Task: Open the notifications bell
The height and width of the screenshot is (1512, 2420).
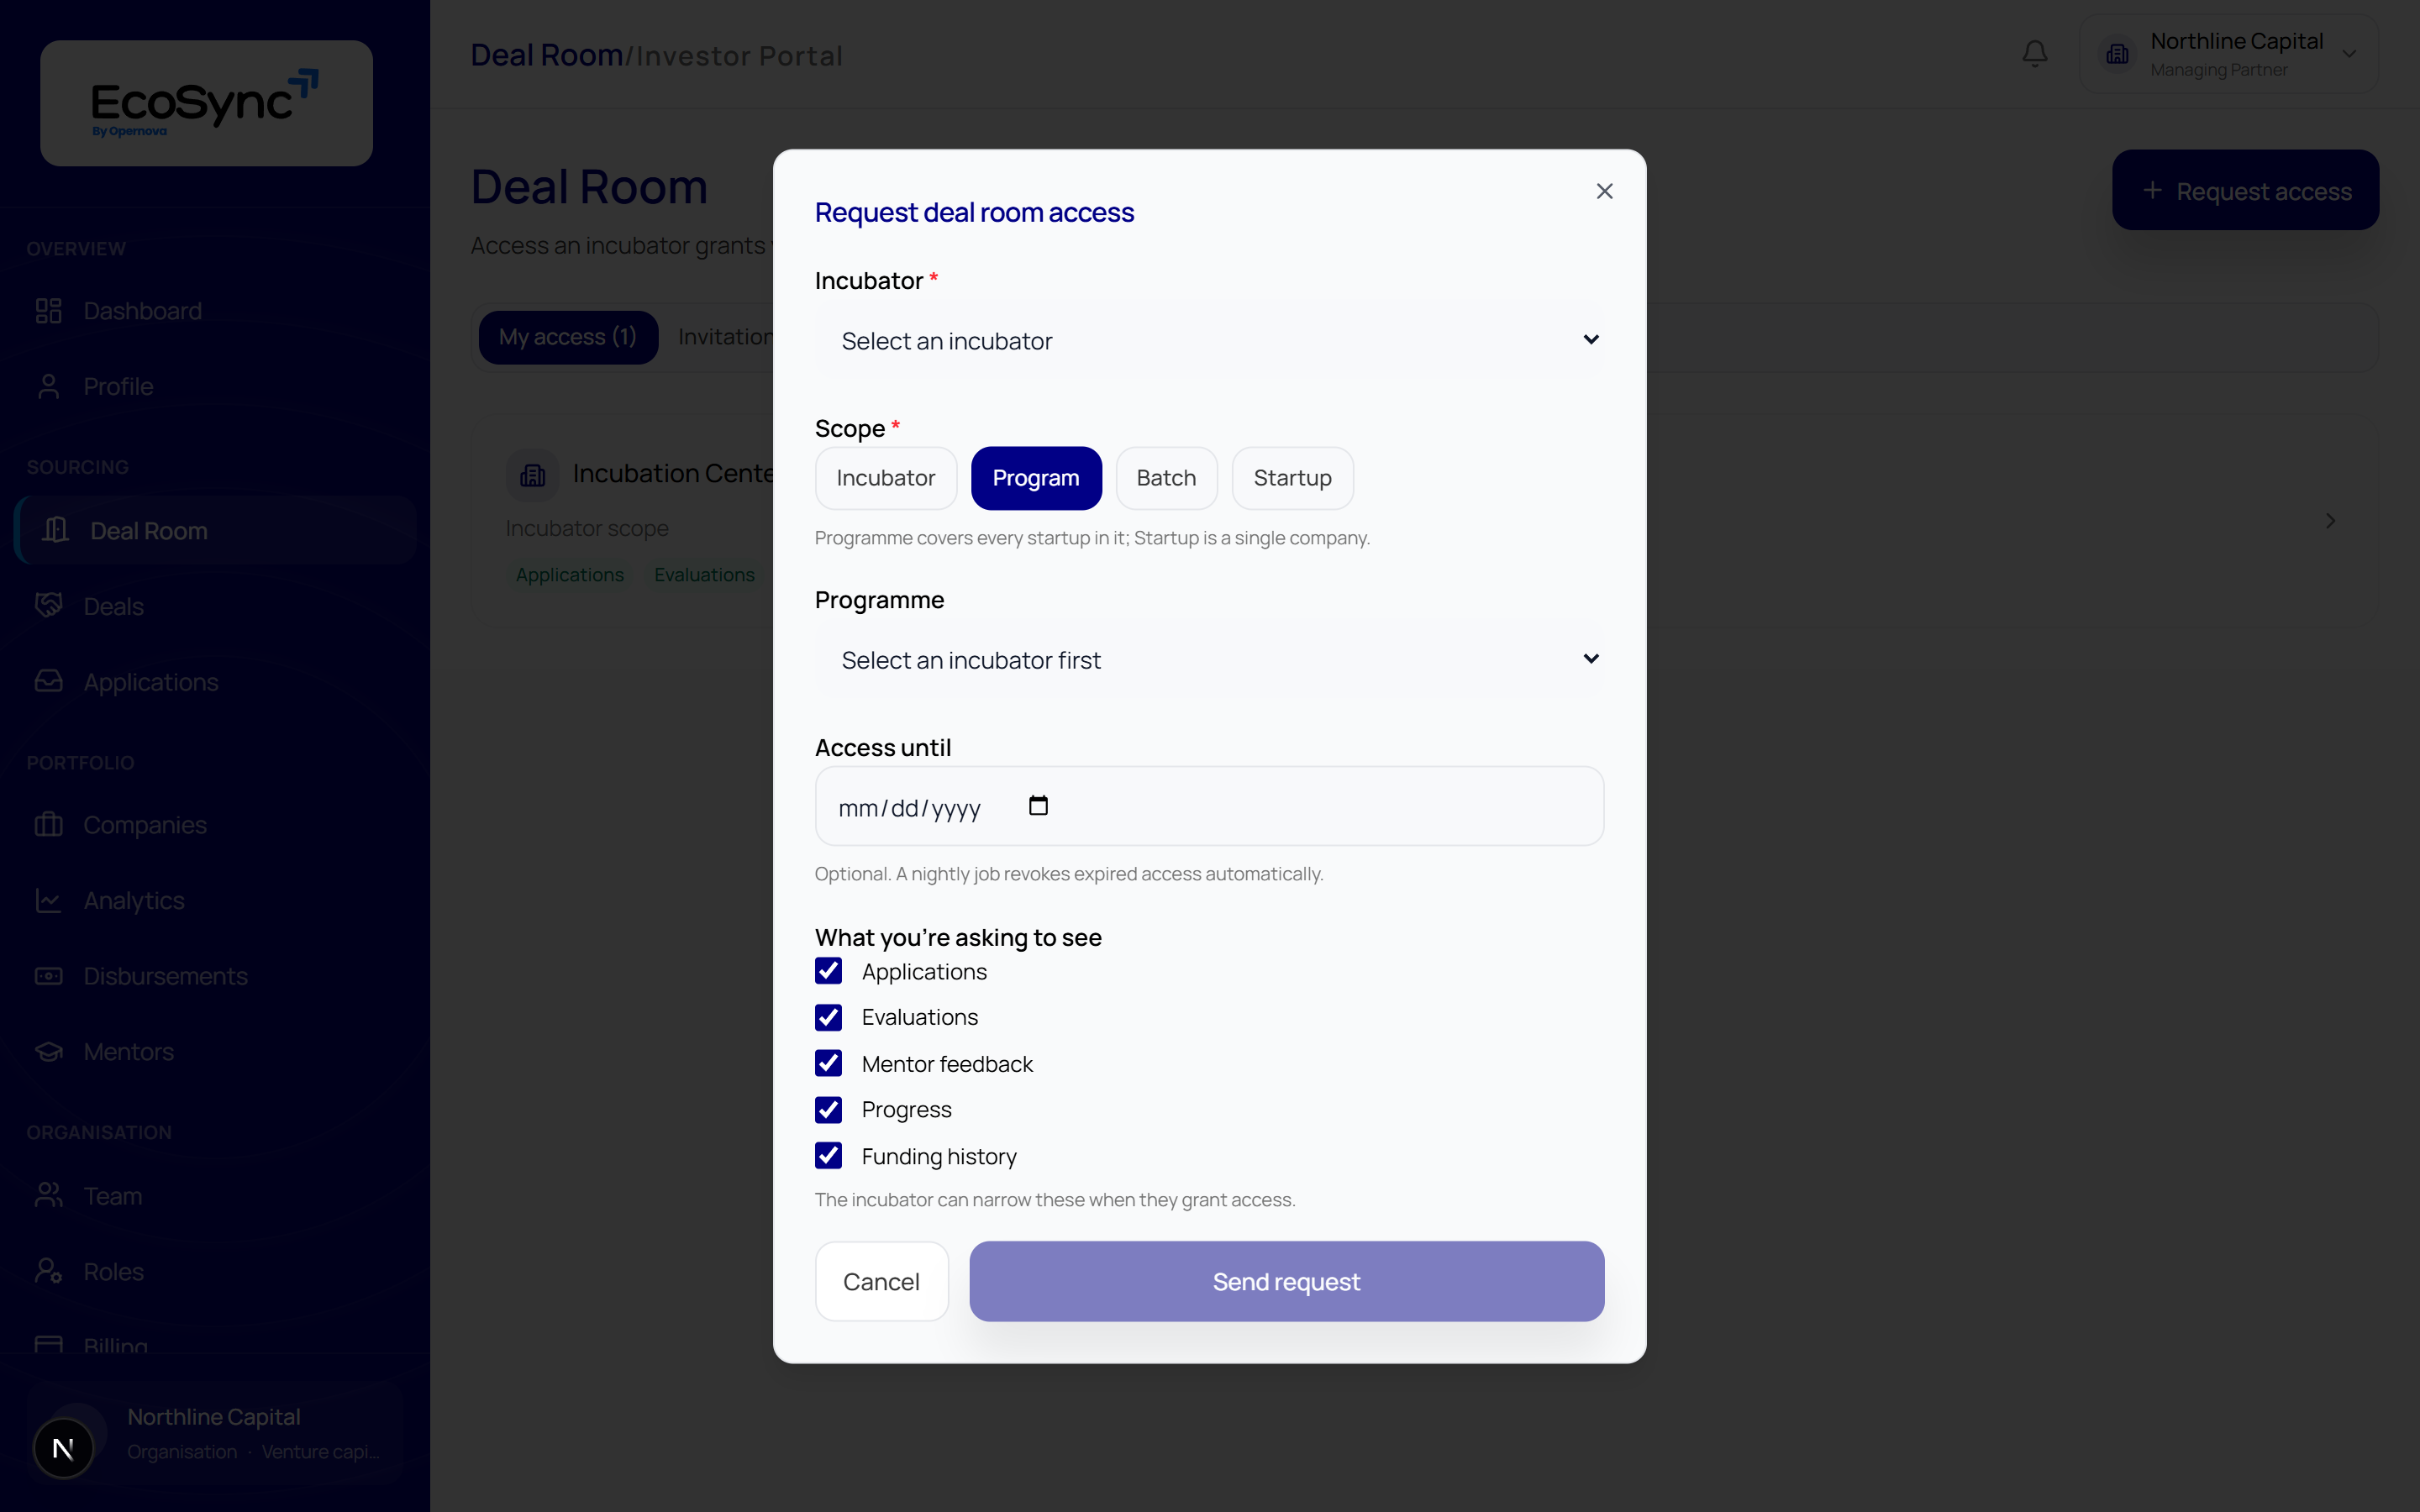Action: click(x=2034, y=53)
